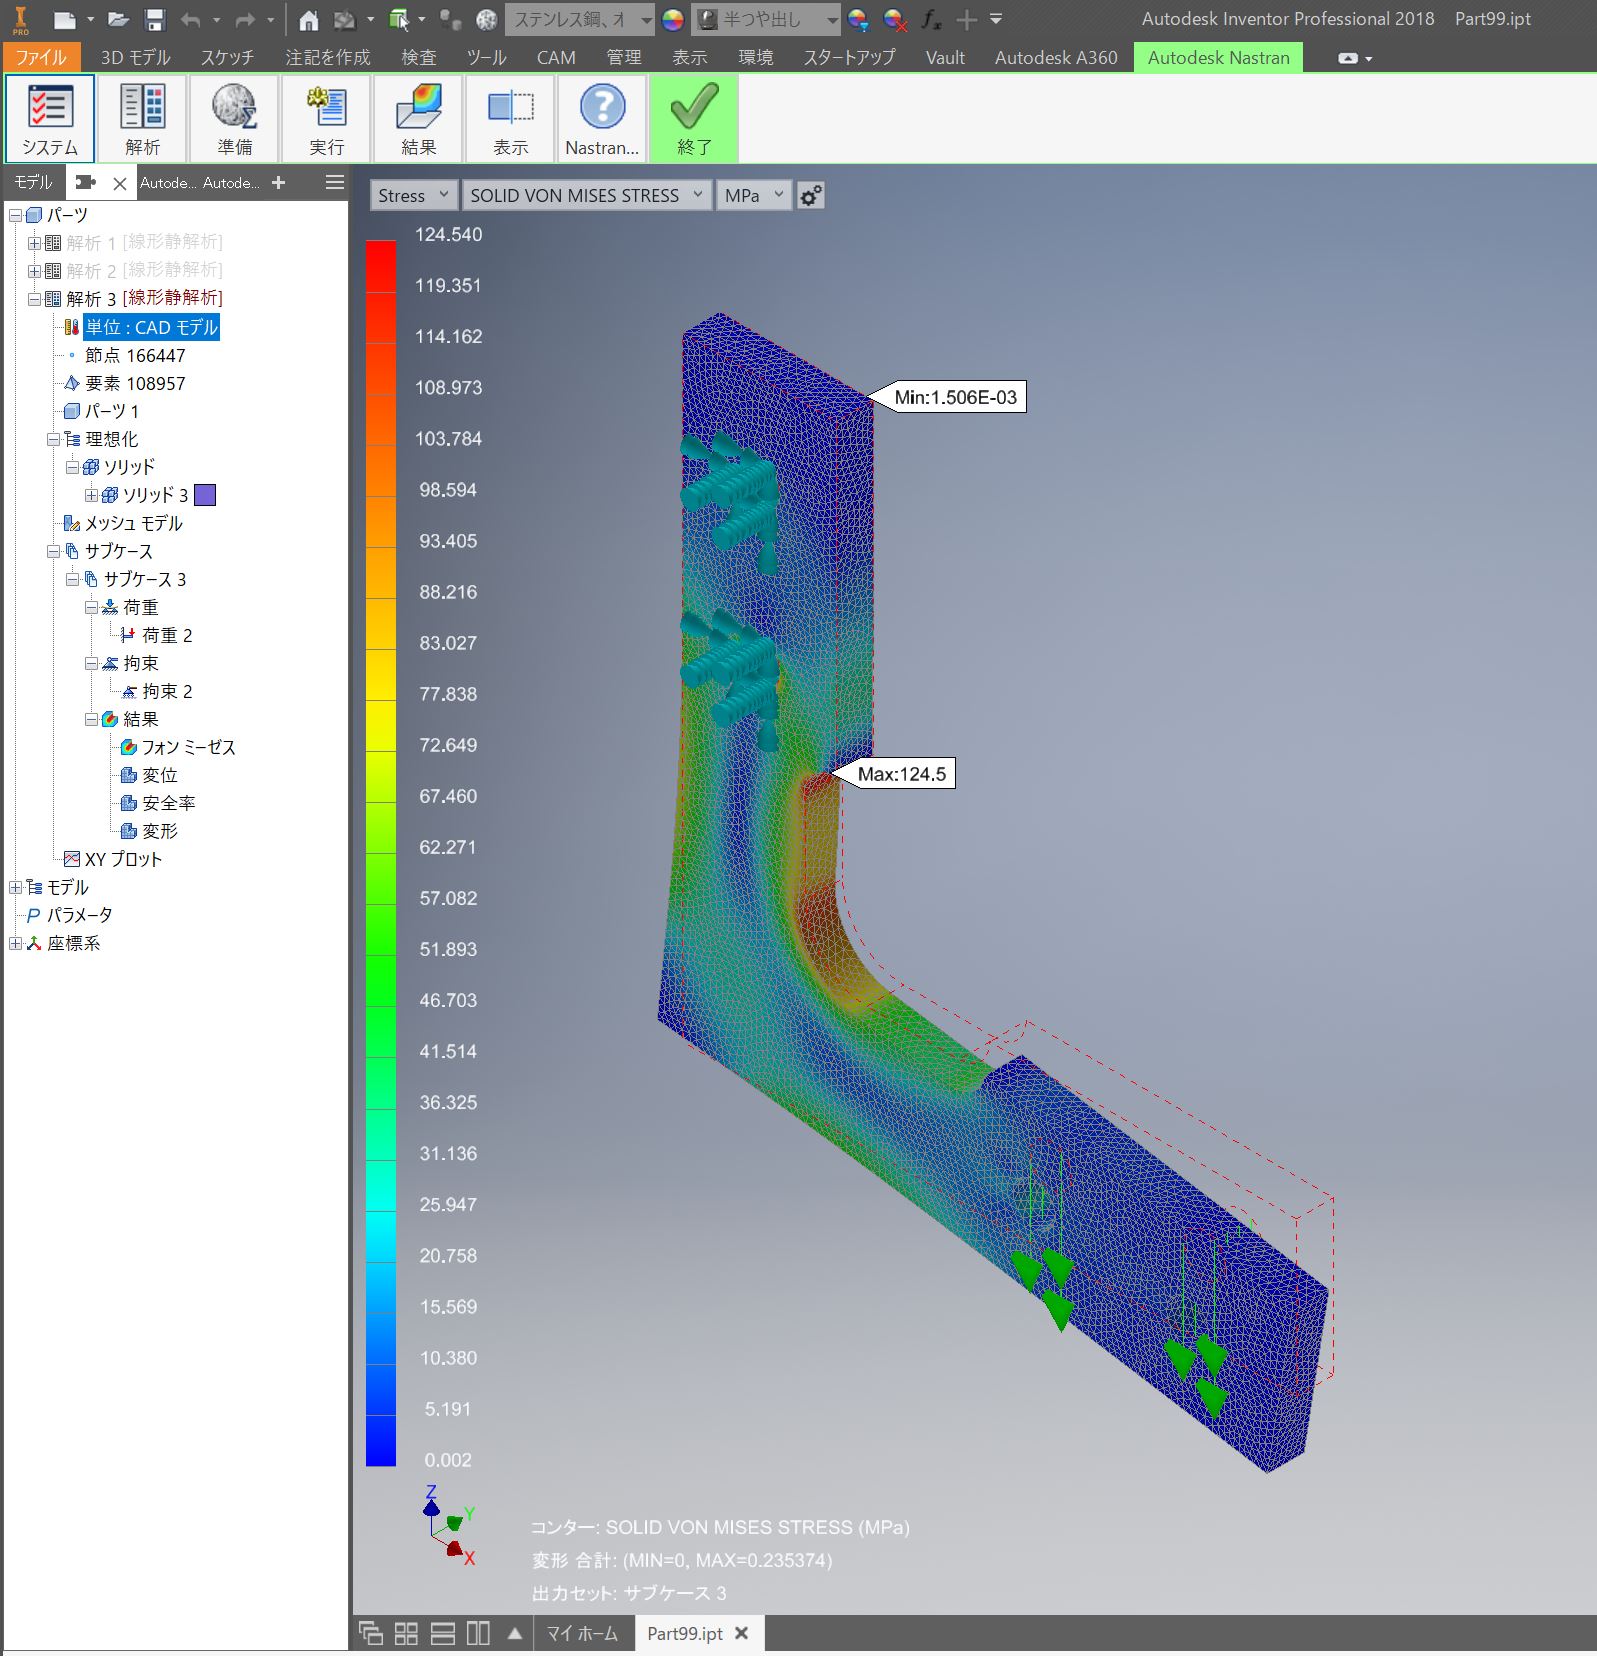
Task: Open plot settings gear beside MPa
Action: [x=811, y=196]
